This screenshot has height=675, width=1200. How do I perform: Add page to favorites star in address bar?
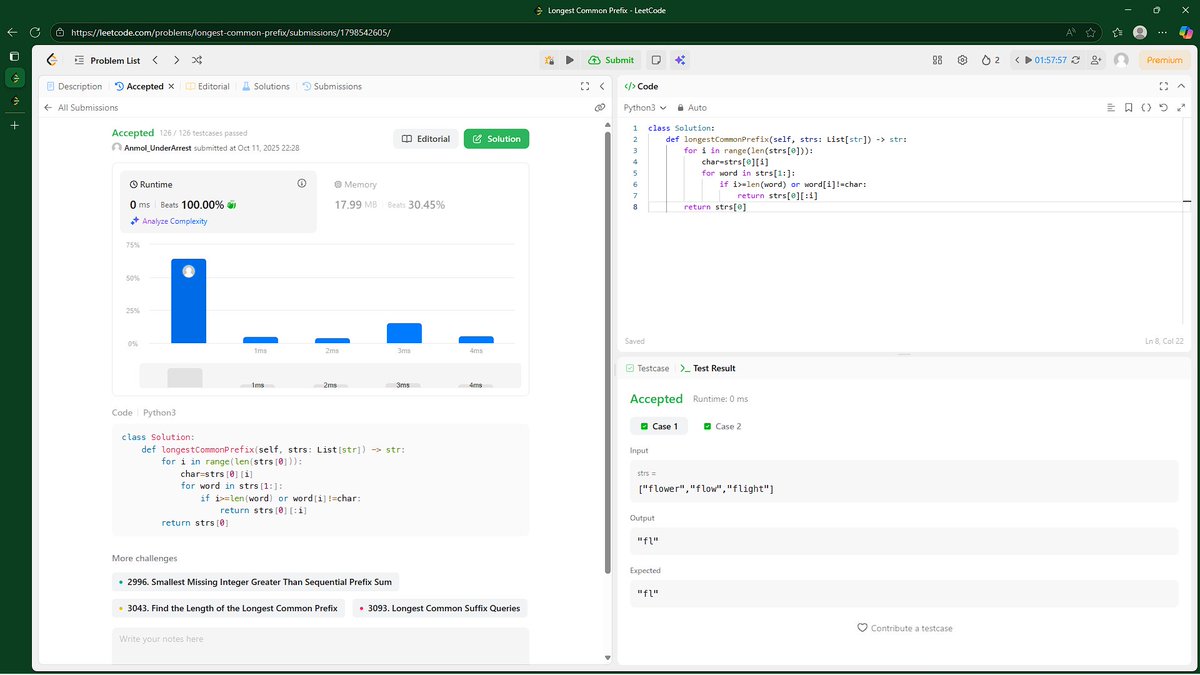pos(1091,32)
